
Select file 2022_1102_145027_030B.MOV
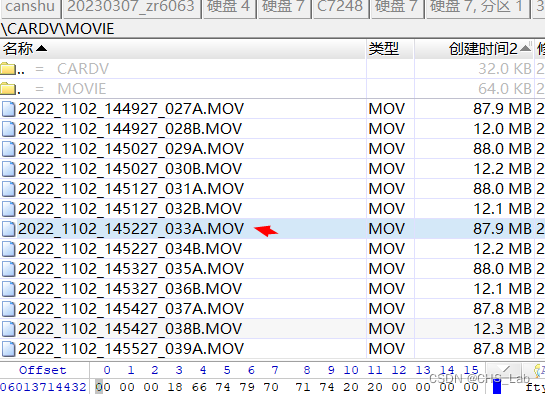[x=130, y=169]
